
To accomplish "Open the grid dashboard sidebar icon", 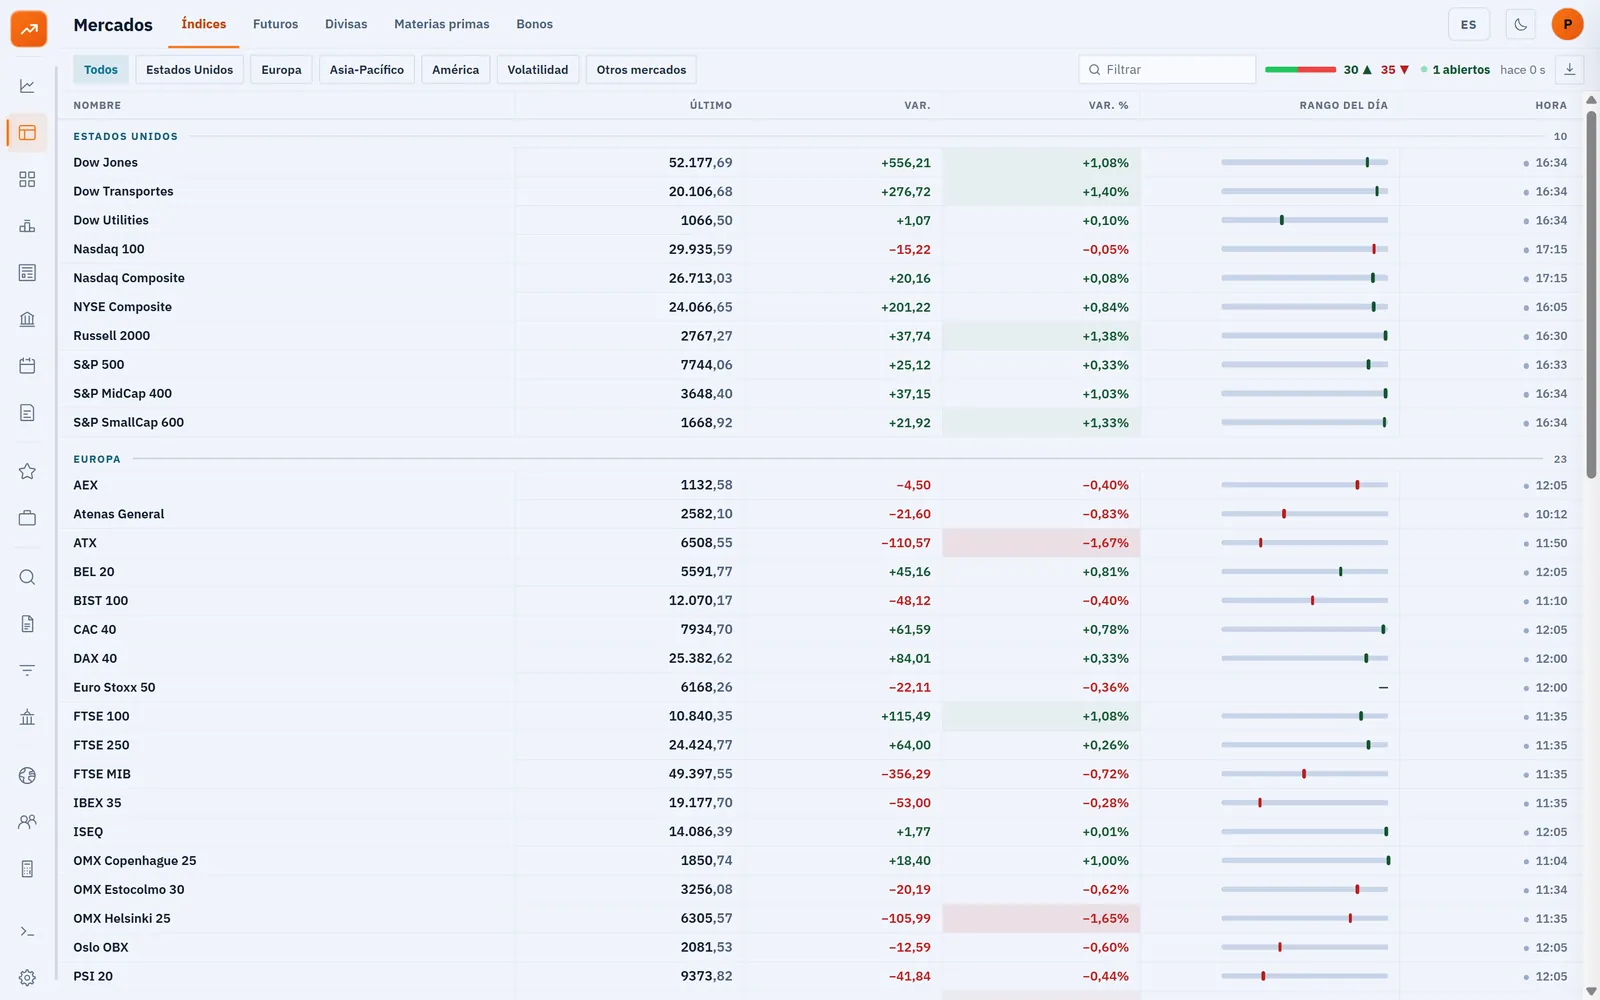I will click(x=27, y=179).
